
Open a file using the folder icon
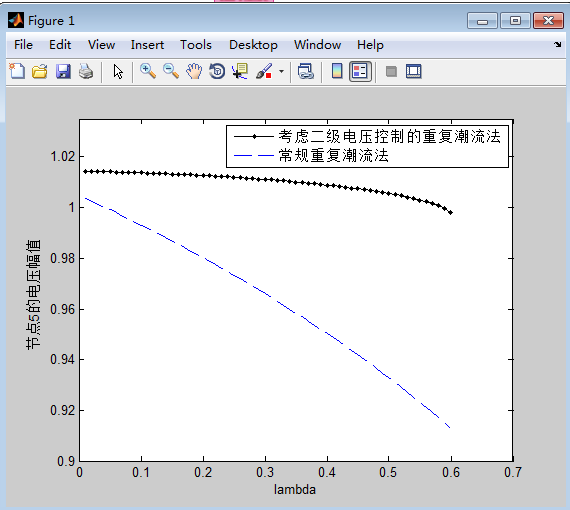(x=40, y=71)
